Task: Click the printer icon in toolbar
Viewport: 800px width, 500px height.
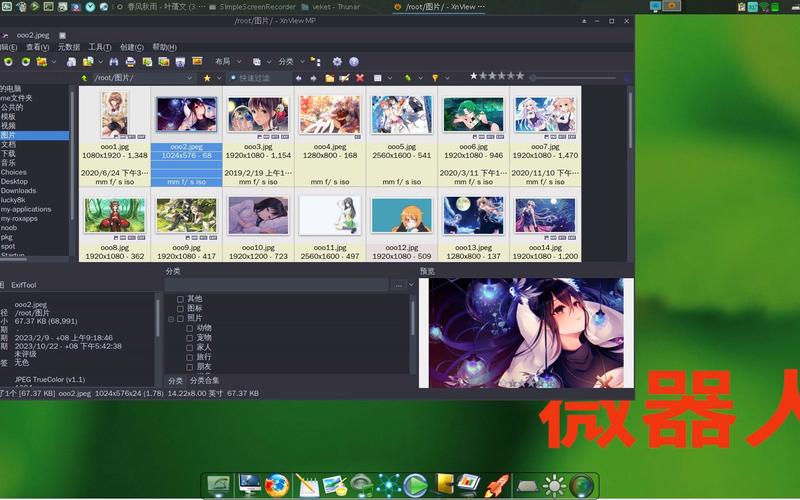Action: tap(131, 62)
